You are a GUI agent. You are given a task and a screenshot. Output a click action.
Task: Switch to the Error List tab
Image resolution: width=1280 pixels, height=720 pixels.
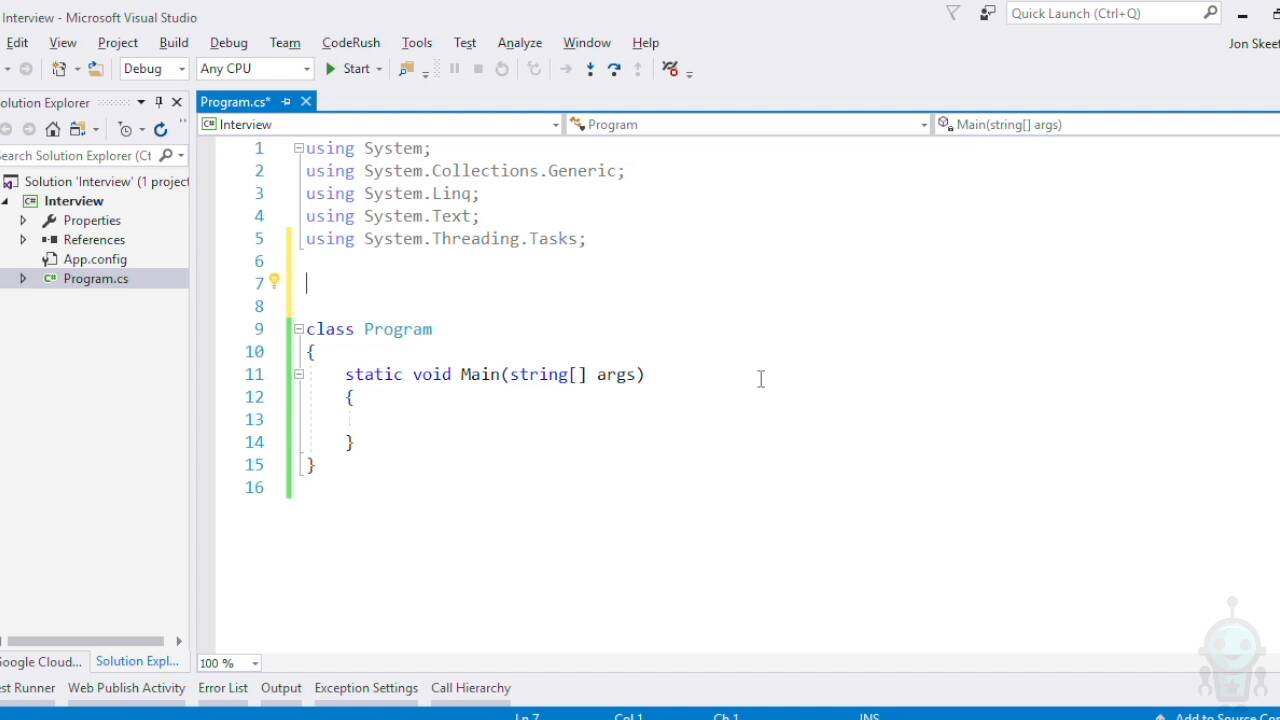(x=222, y=688)
